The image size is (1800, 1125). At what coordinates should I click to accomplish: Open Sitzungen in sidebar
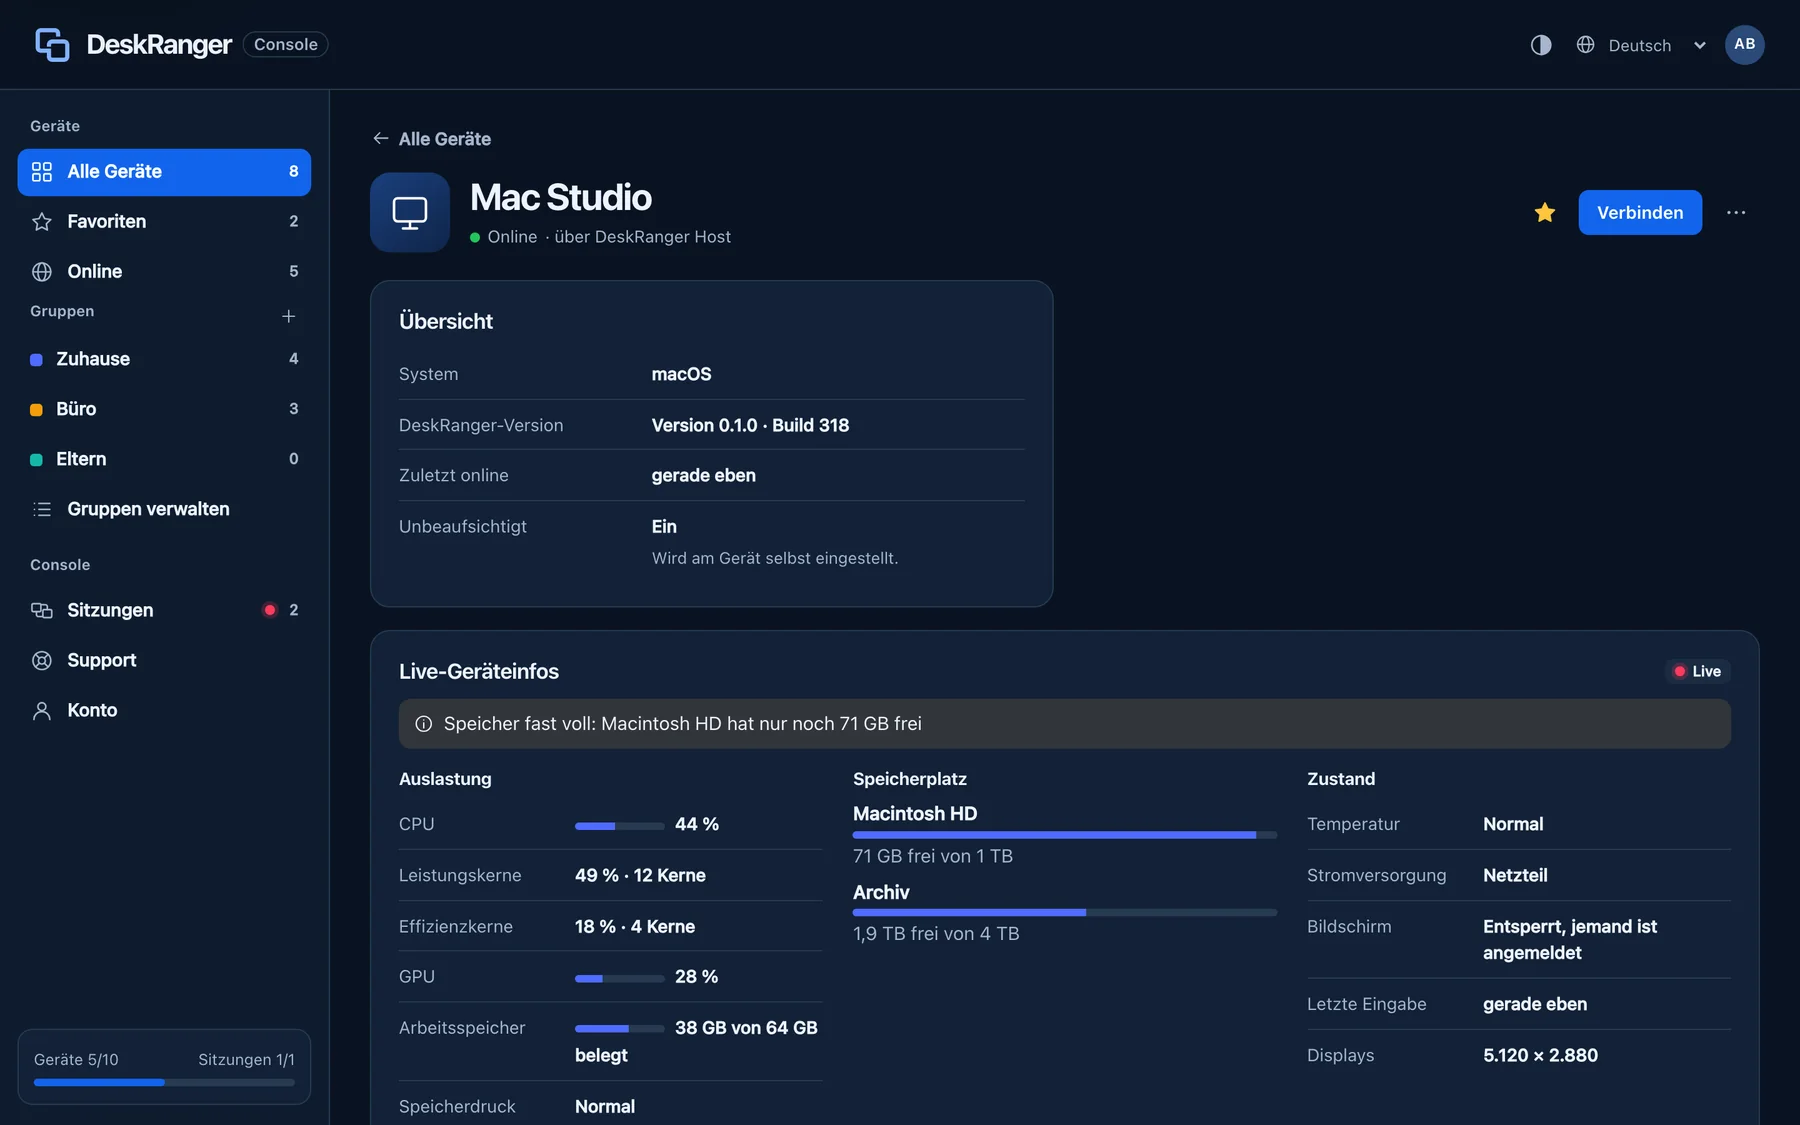click(x=164, y=610)
